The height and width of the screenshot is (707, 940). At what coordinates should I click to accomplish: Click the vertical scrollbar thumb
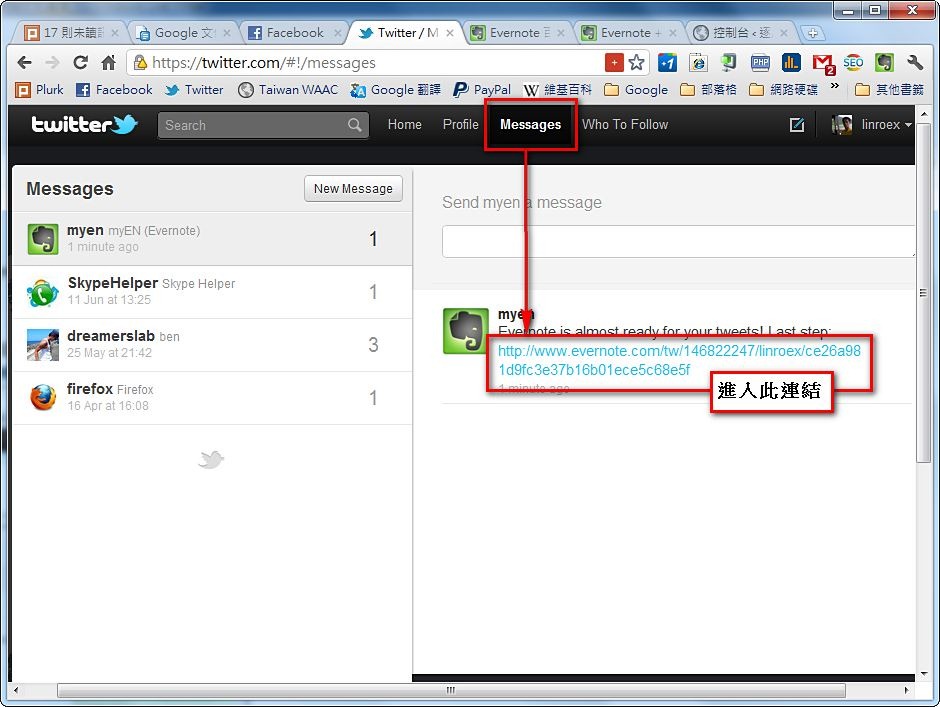[x=923, y=291]
